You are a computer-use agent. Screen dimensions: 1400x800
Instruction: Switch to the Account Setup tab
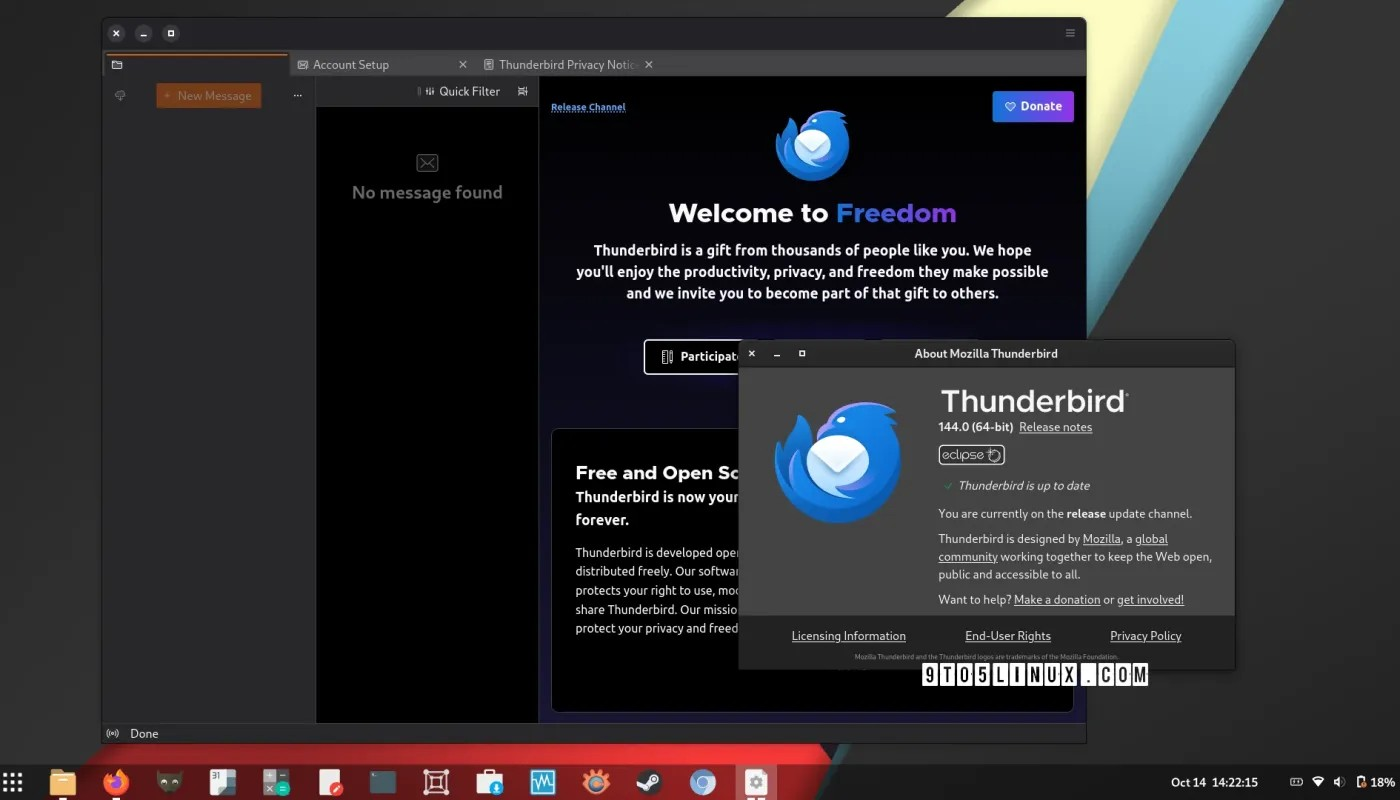tap(351, 64)
